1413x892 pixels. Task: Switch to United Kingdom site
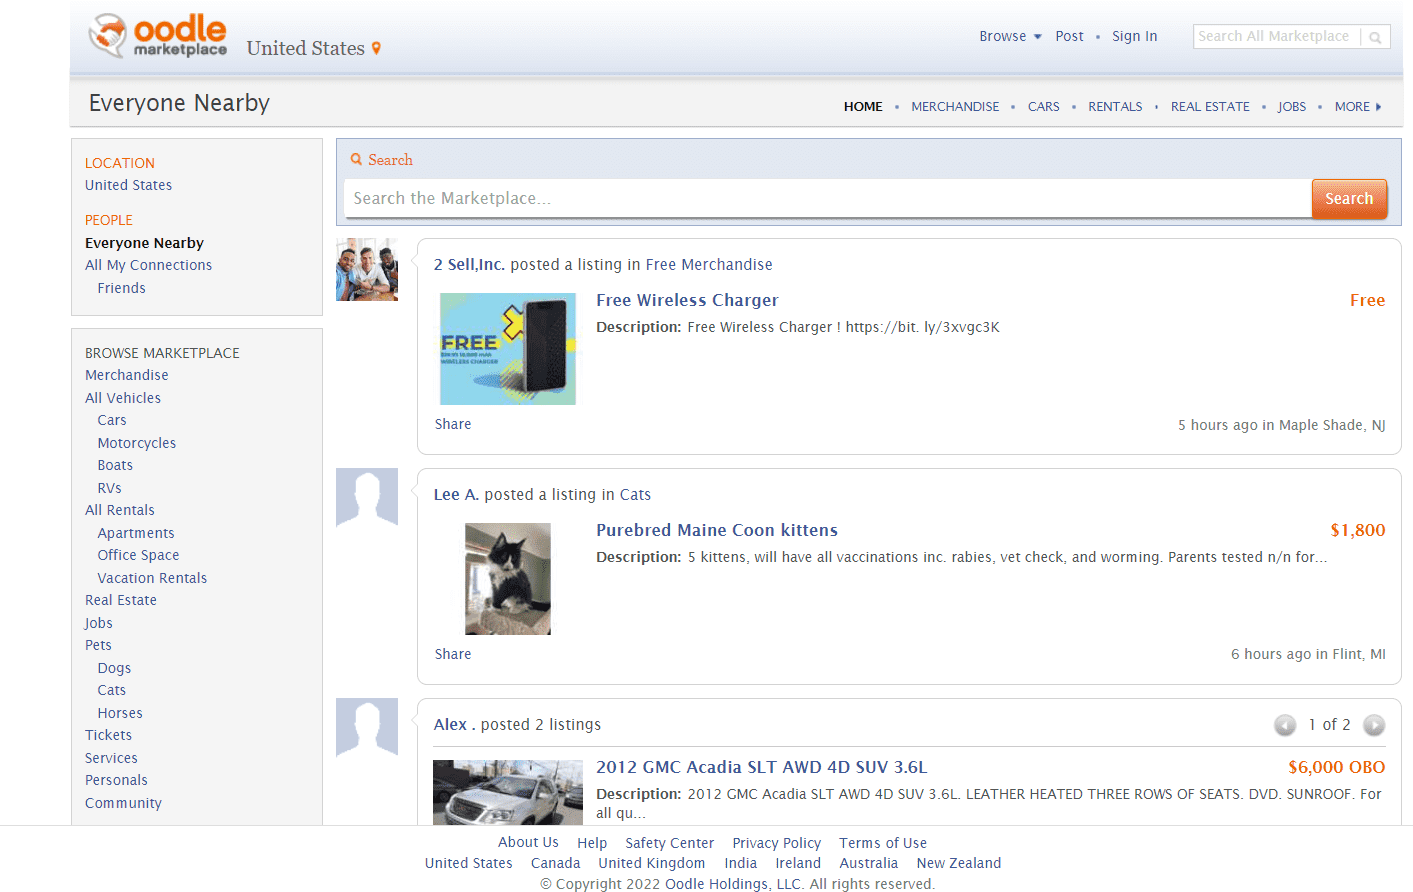click(651, 863)
